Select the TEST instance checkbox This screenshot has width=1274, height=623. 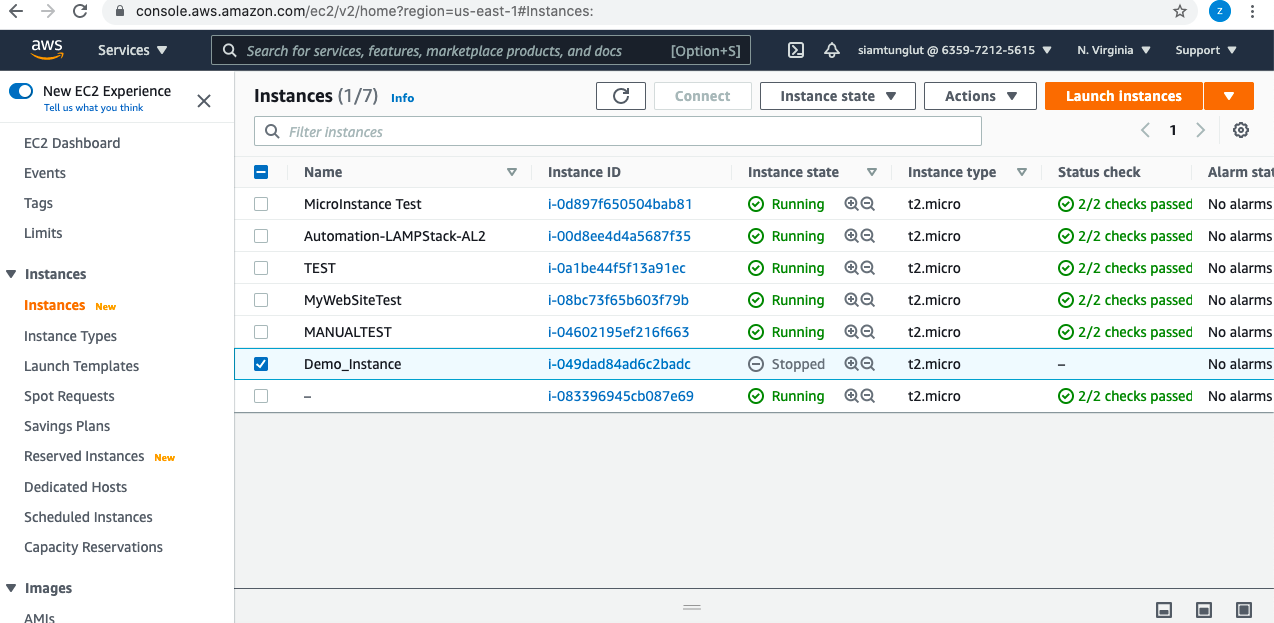tap(261, 268)
